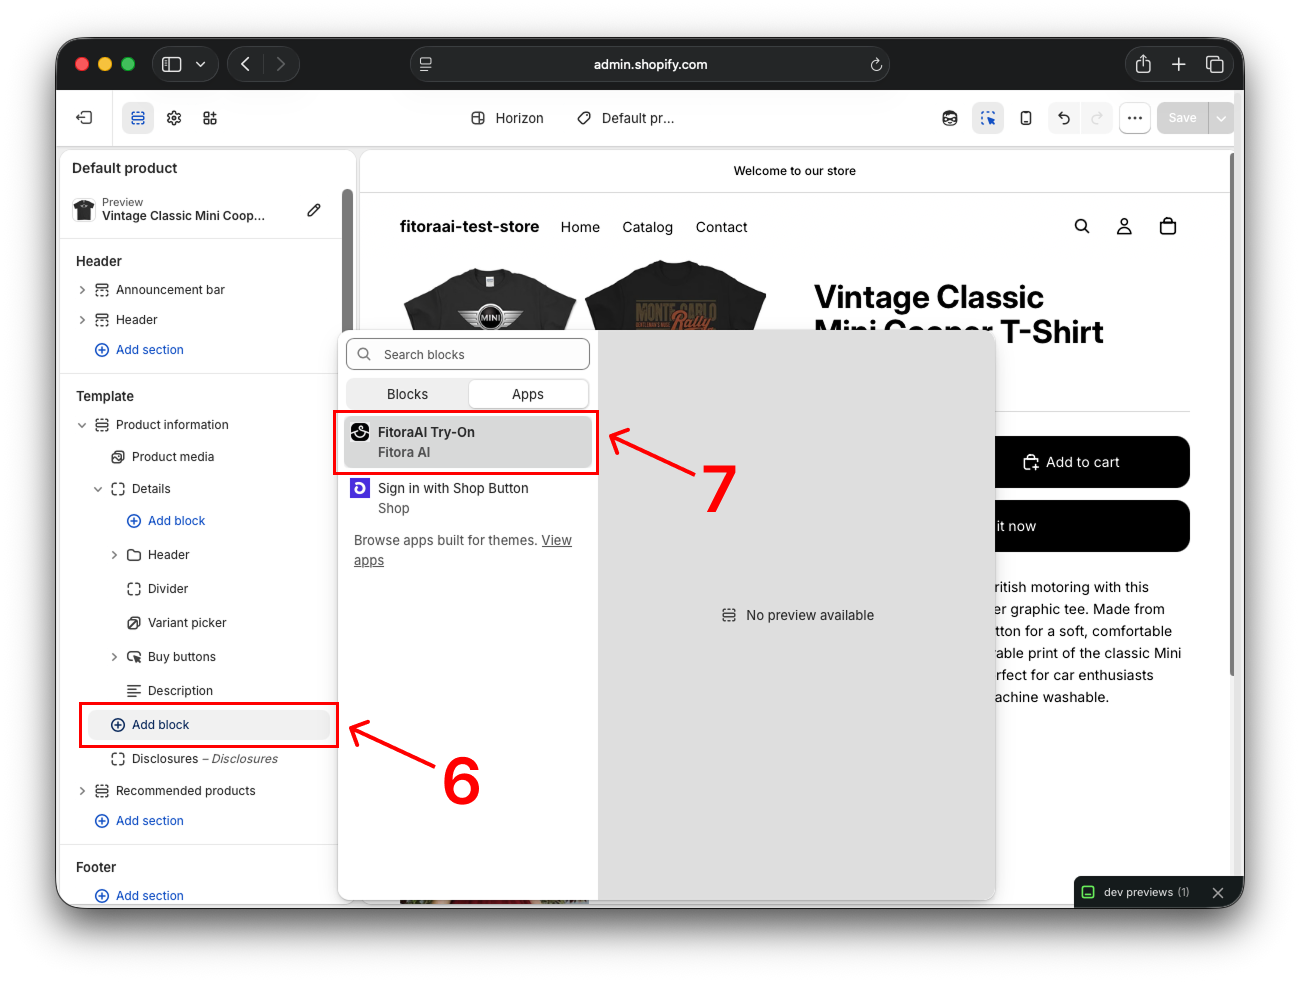Switch to the Apps tab

click(x=528, y=394)
